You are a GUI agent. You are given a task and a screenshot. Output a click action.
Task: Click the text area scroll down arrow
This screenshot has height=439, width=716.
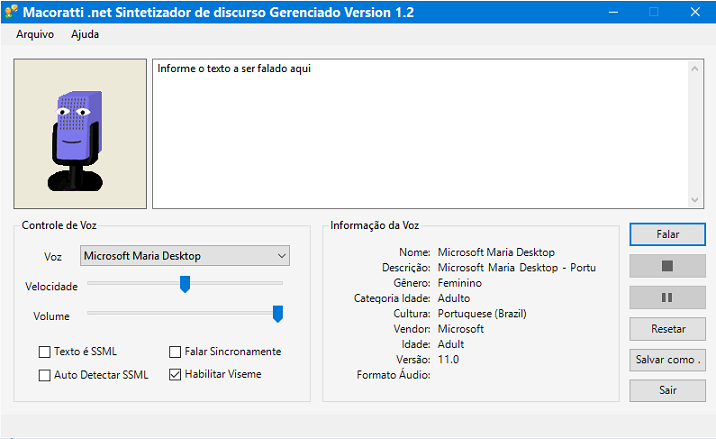coord(695,200)
